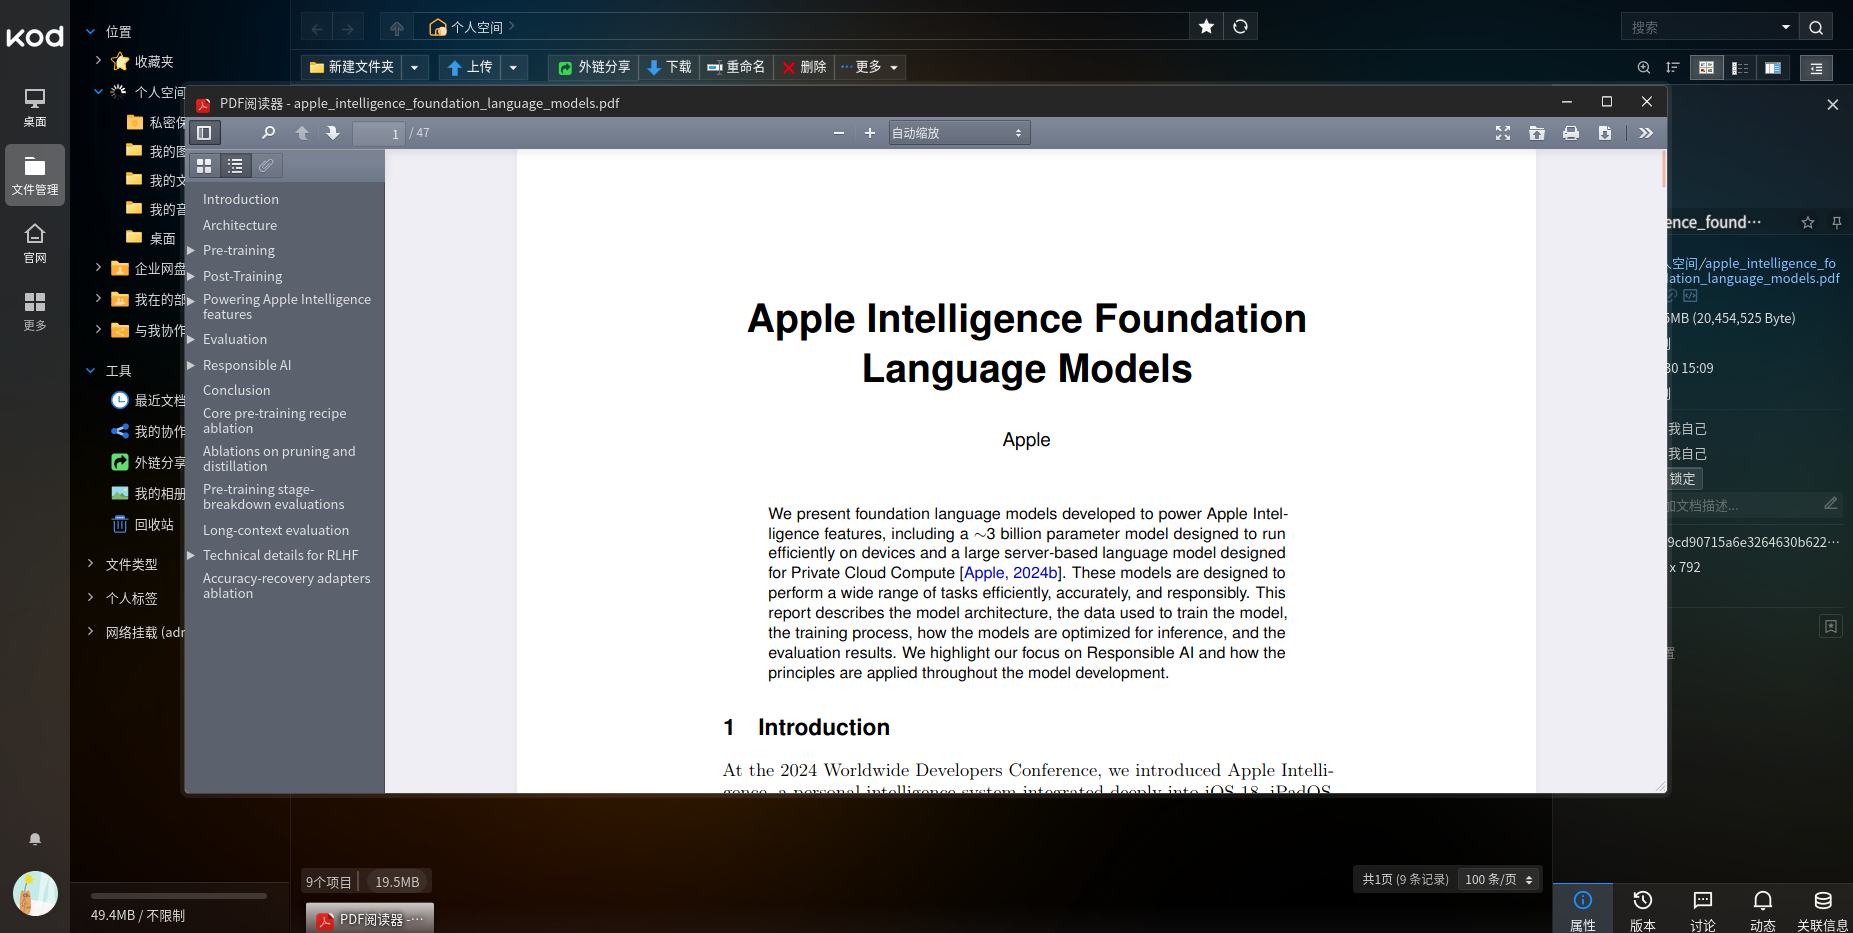This screenshot has height=933, width=1853.
Task: Zoom out the PDF document
Action: coord(839,133)
